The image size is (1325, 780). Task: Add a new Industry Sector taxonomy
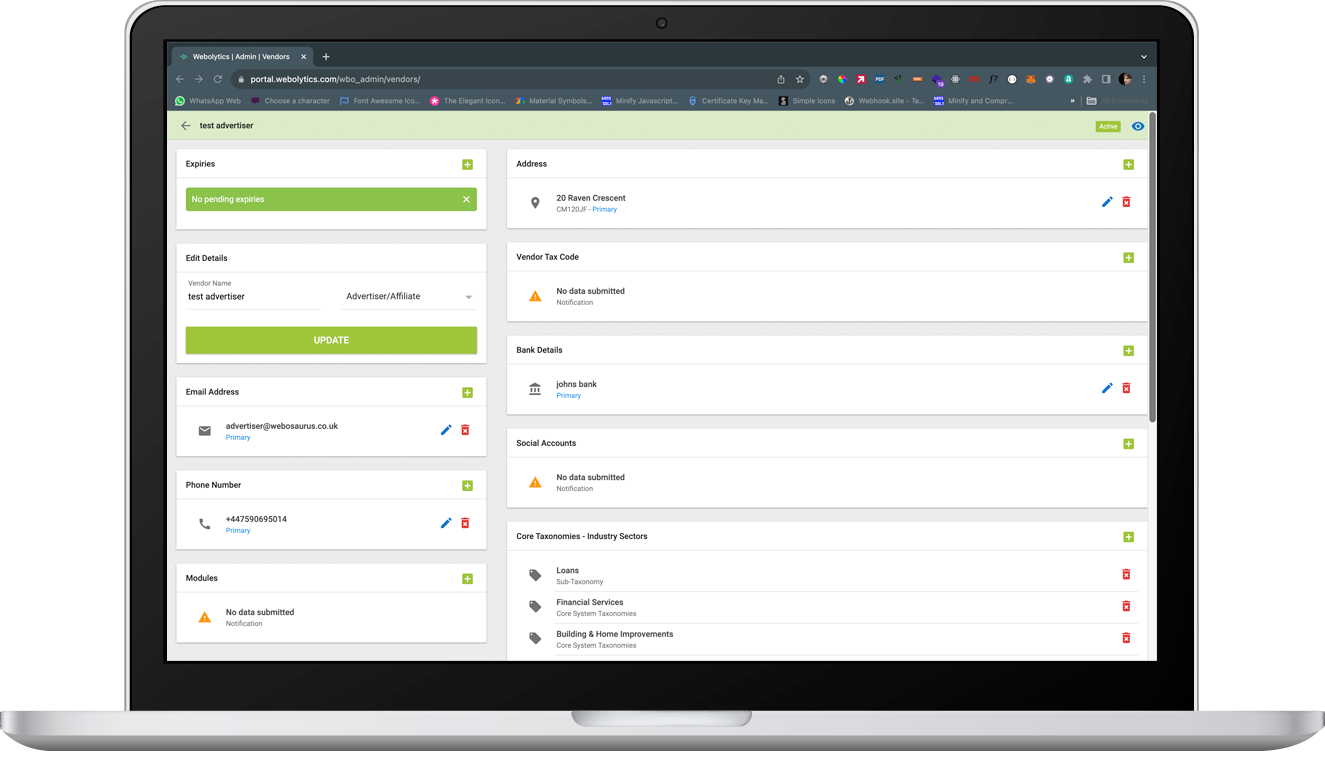click(1128, 536)
